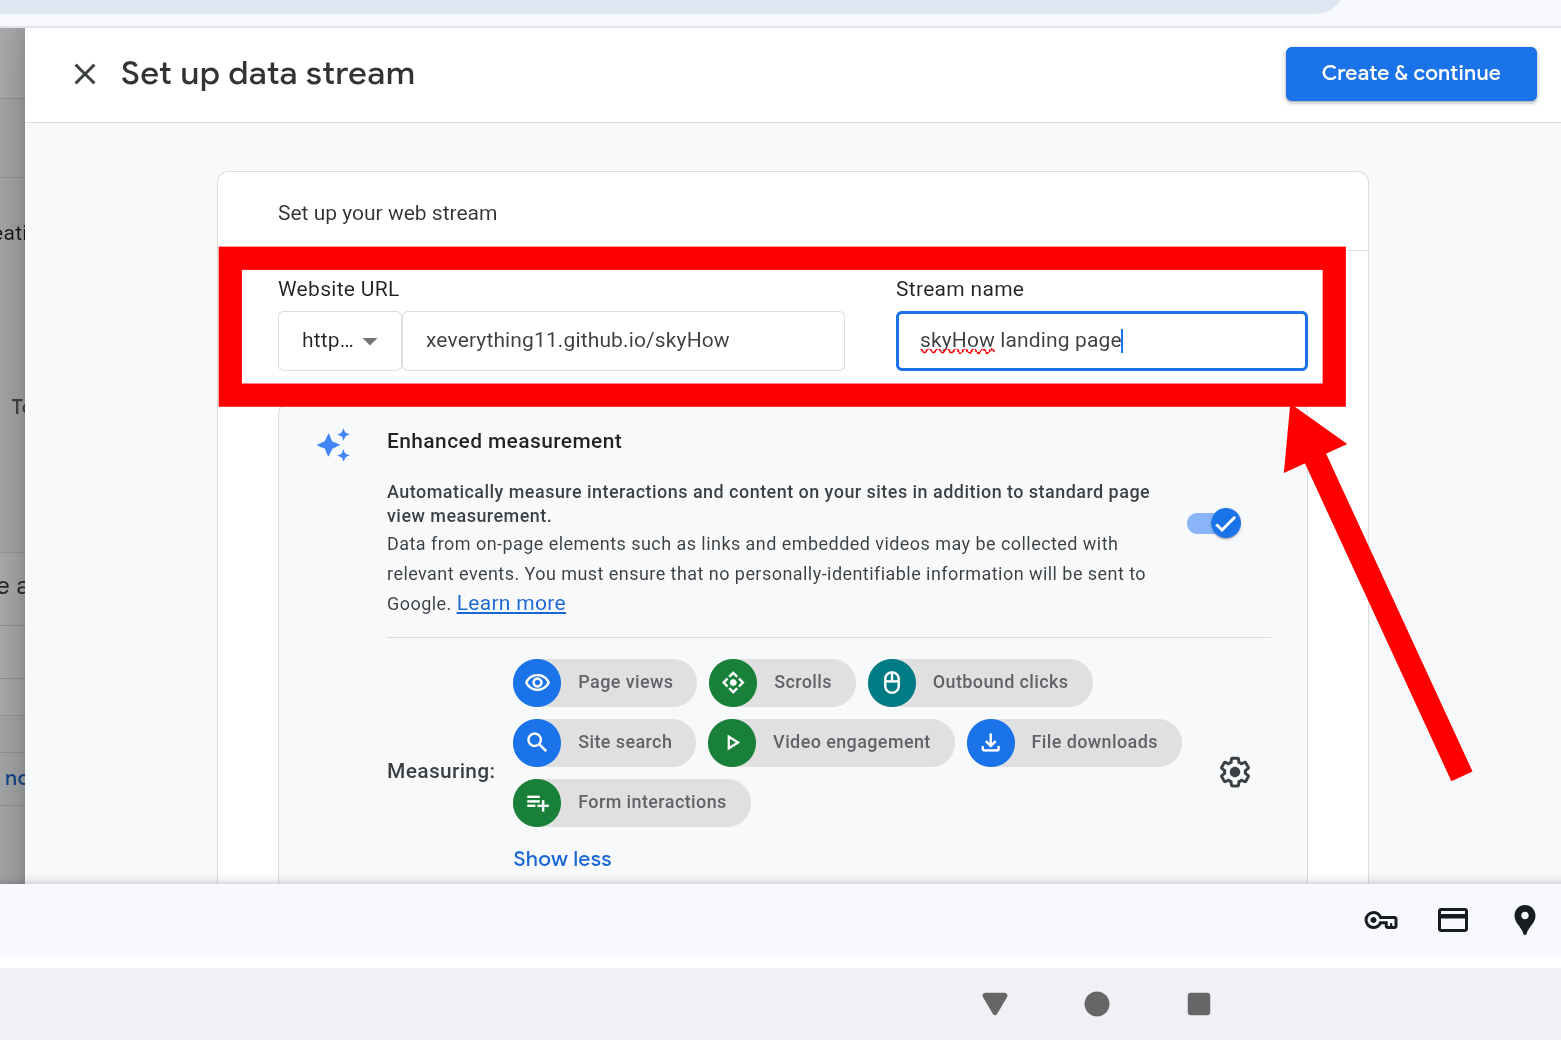Click the Site search magnifier icon

pos(537,743)
